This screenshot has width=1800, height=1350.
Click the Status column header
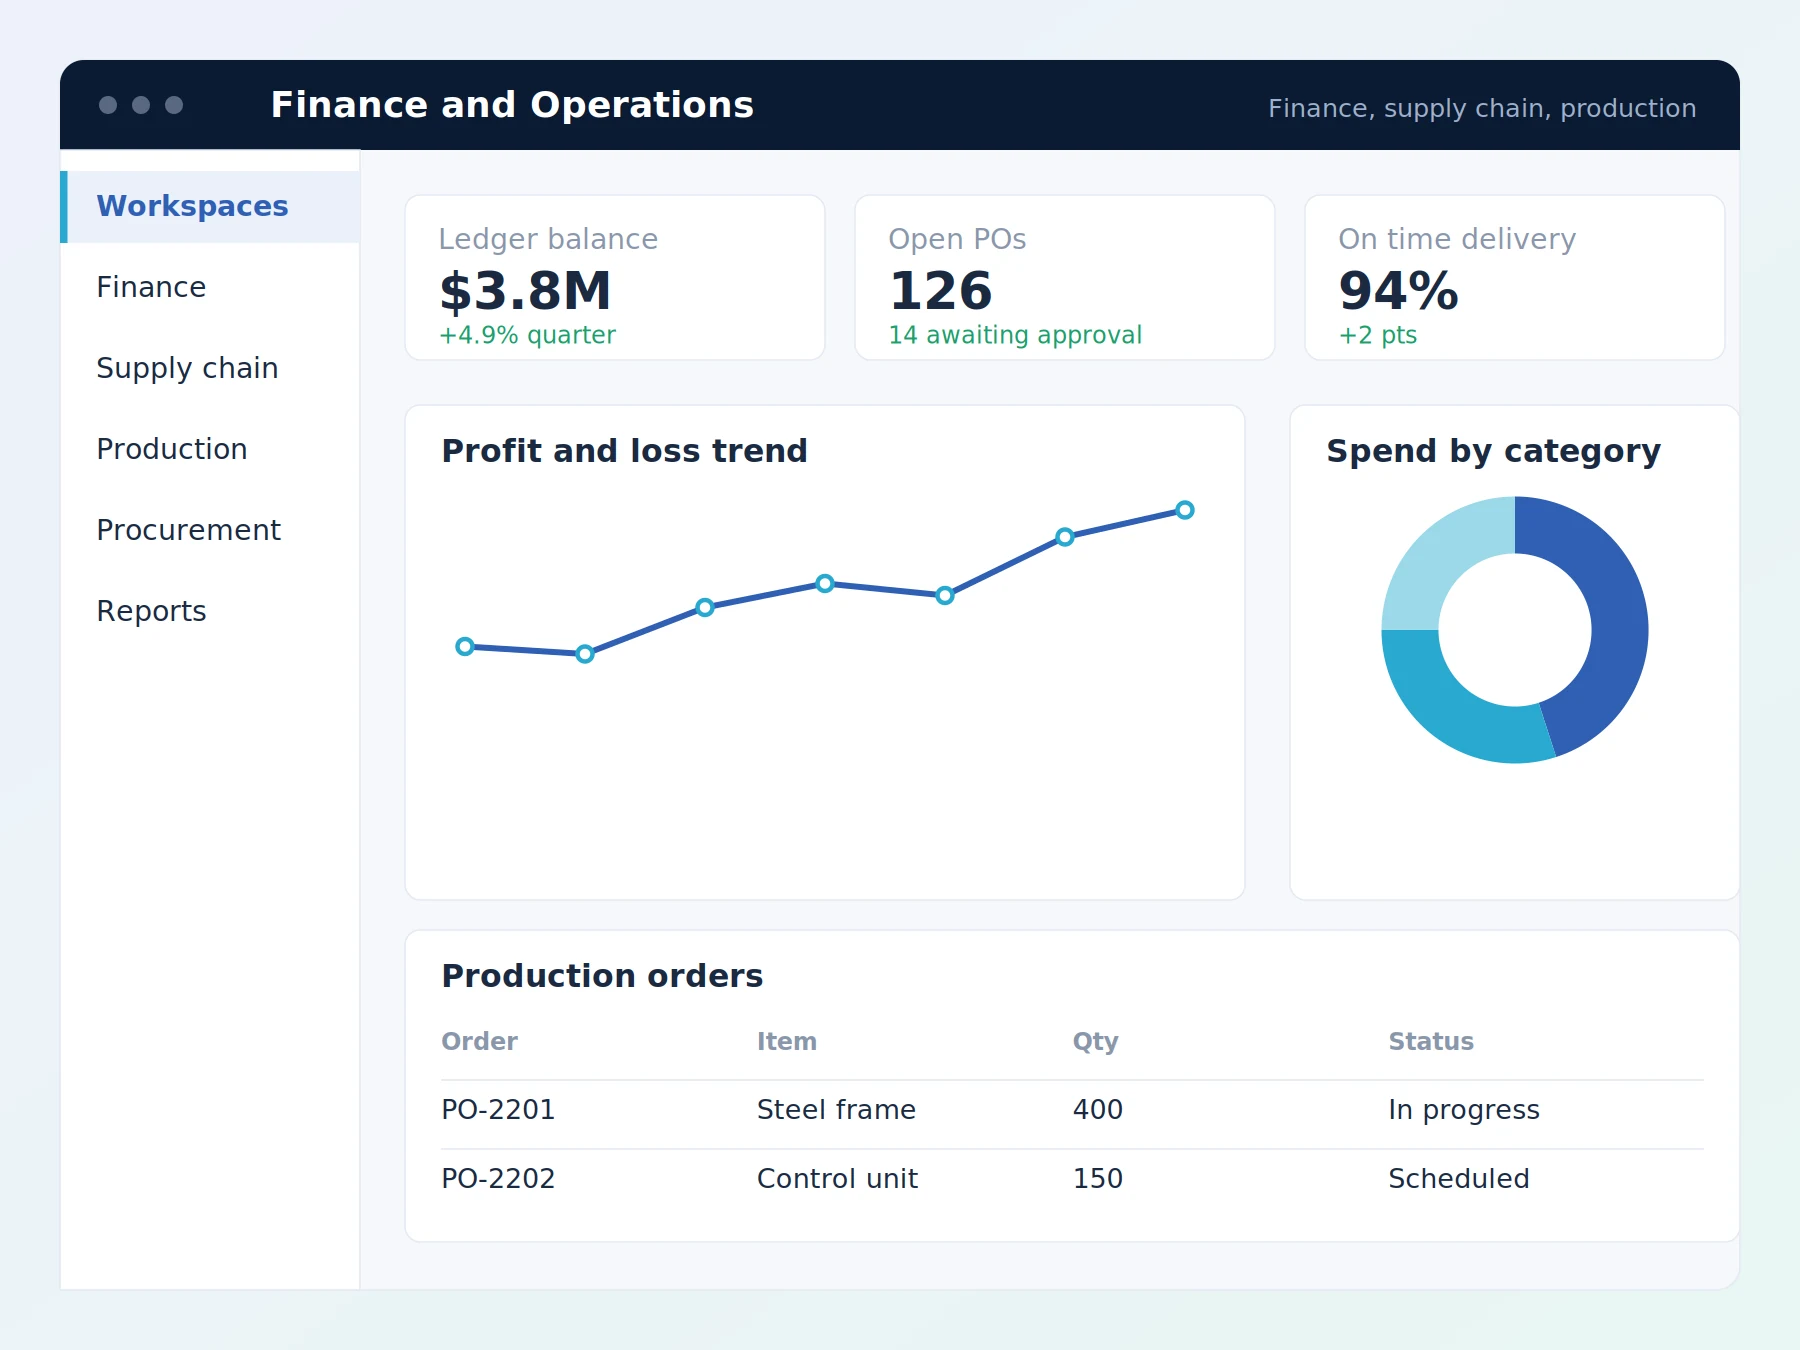pyautogui.click(x=1431, y=1042)
